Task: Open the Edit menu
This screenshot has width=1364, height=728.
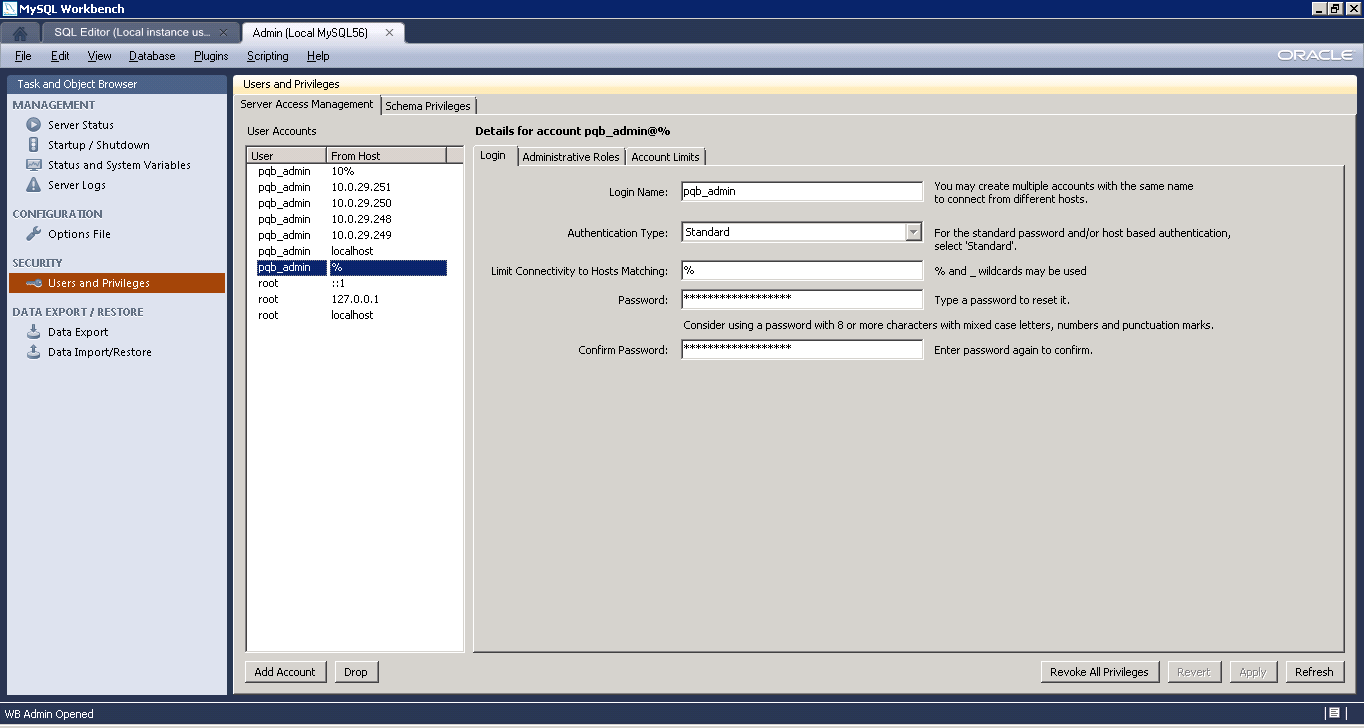Action: coord(60,56)
